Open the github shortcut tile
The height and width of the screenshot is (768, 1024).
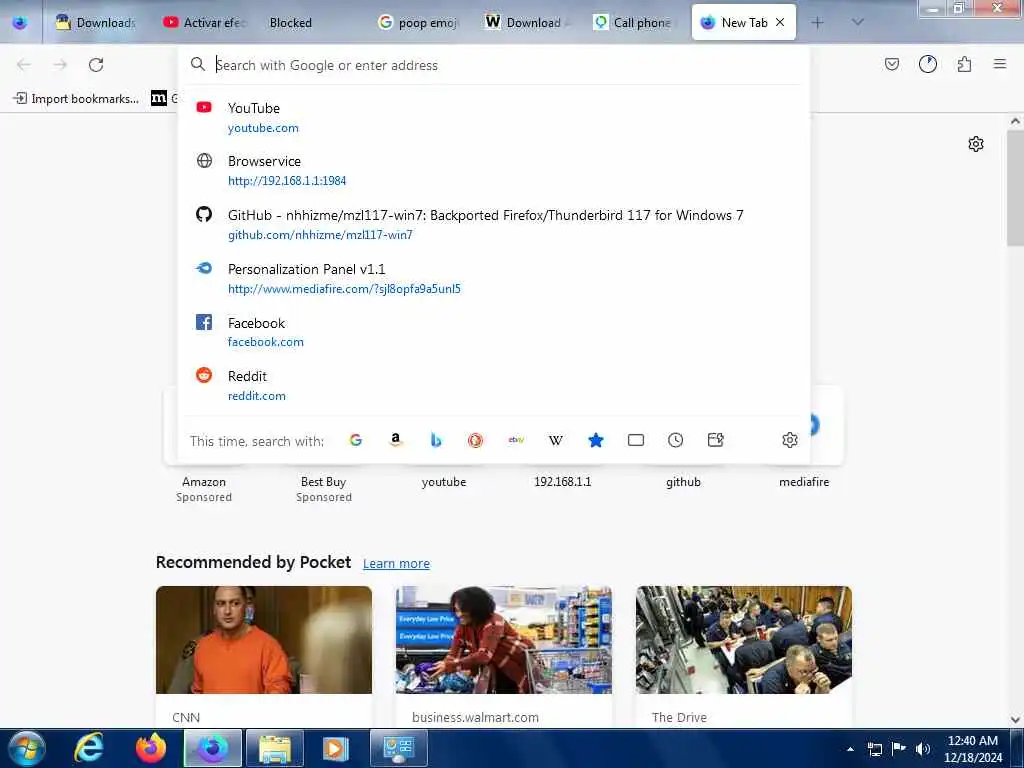683,482
